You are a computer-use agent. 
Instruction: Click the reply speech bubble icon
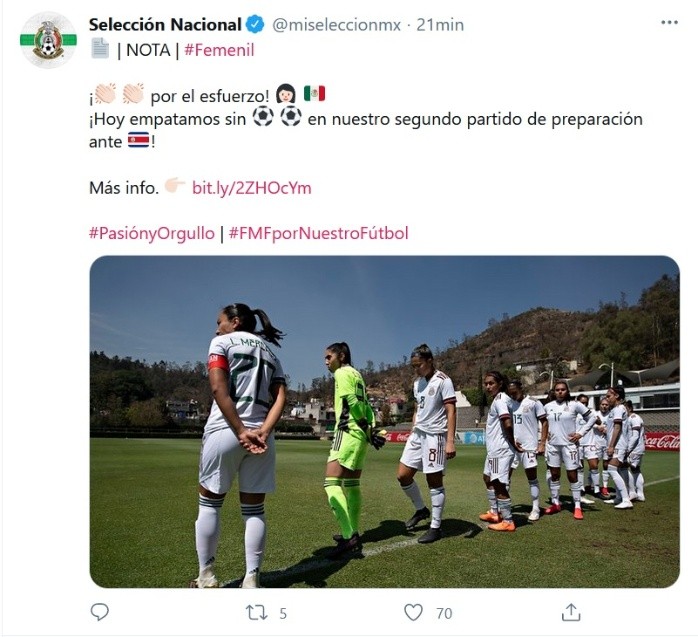99,612
